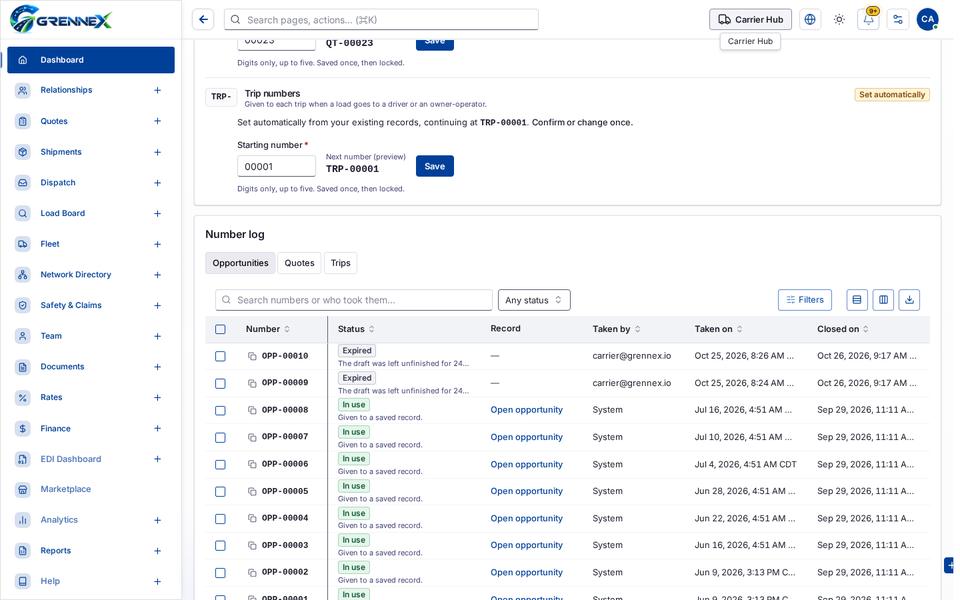Switch to the Quotes tab
The image size is (960, 600).
tap(299, 263)
